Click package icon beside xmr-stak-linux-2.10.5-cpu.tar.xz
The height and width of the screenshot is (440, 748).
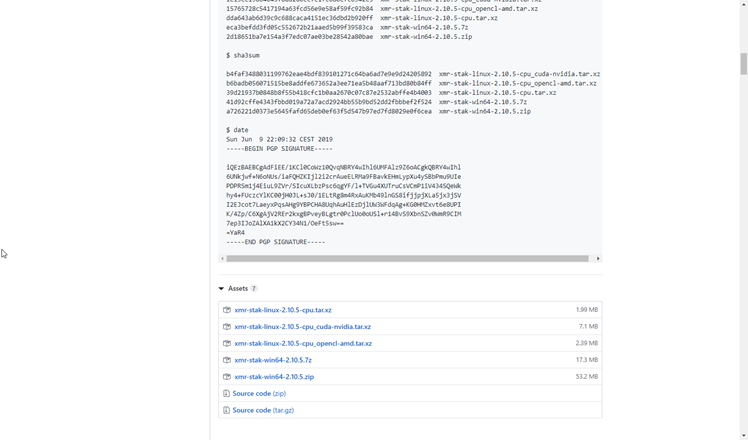(x=227, y=310)
